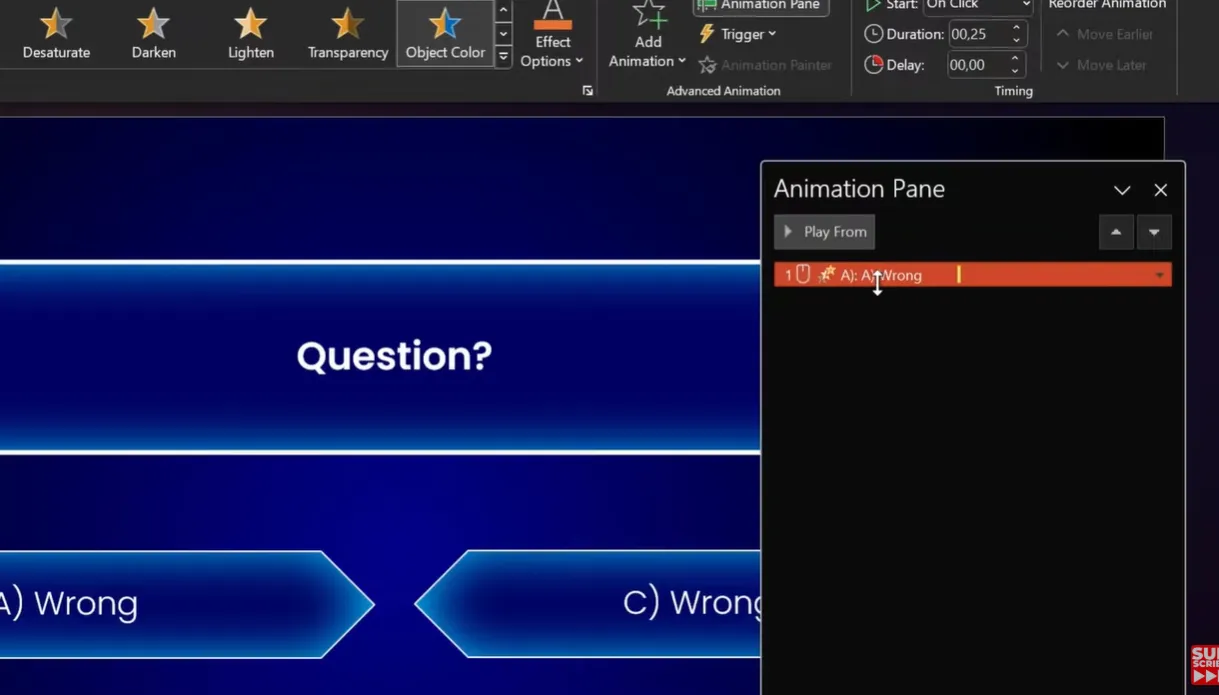Select the Question? text box on slide
Screen dimensions: 1219x695
pos(394,357)
